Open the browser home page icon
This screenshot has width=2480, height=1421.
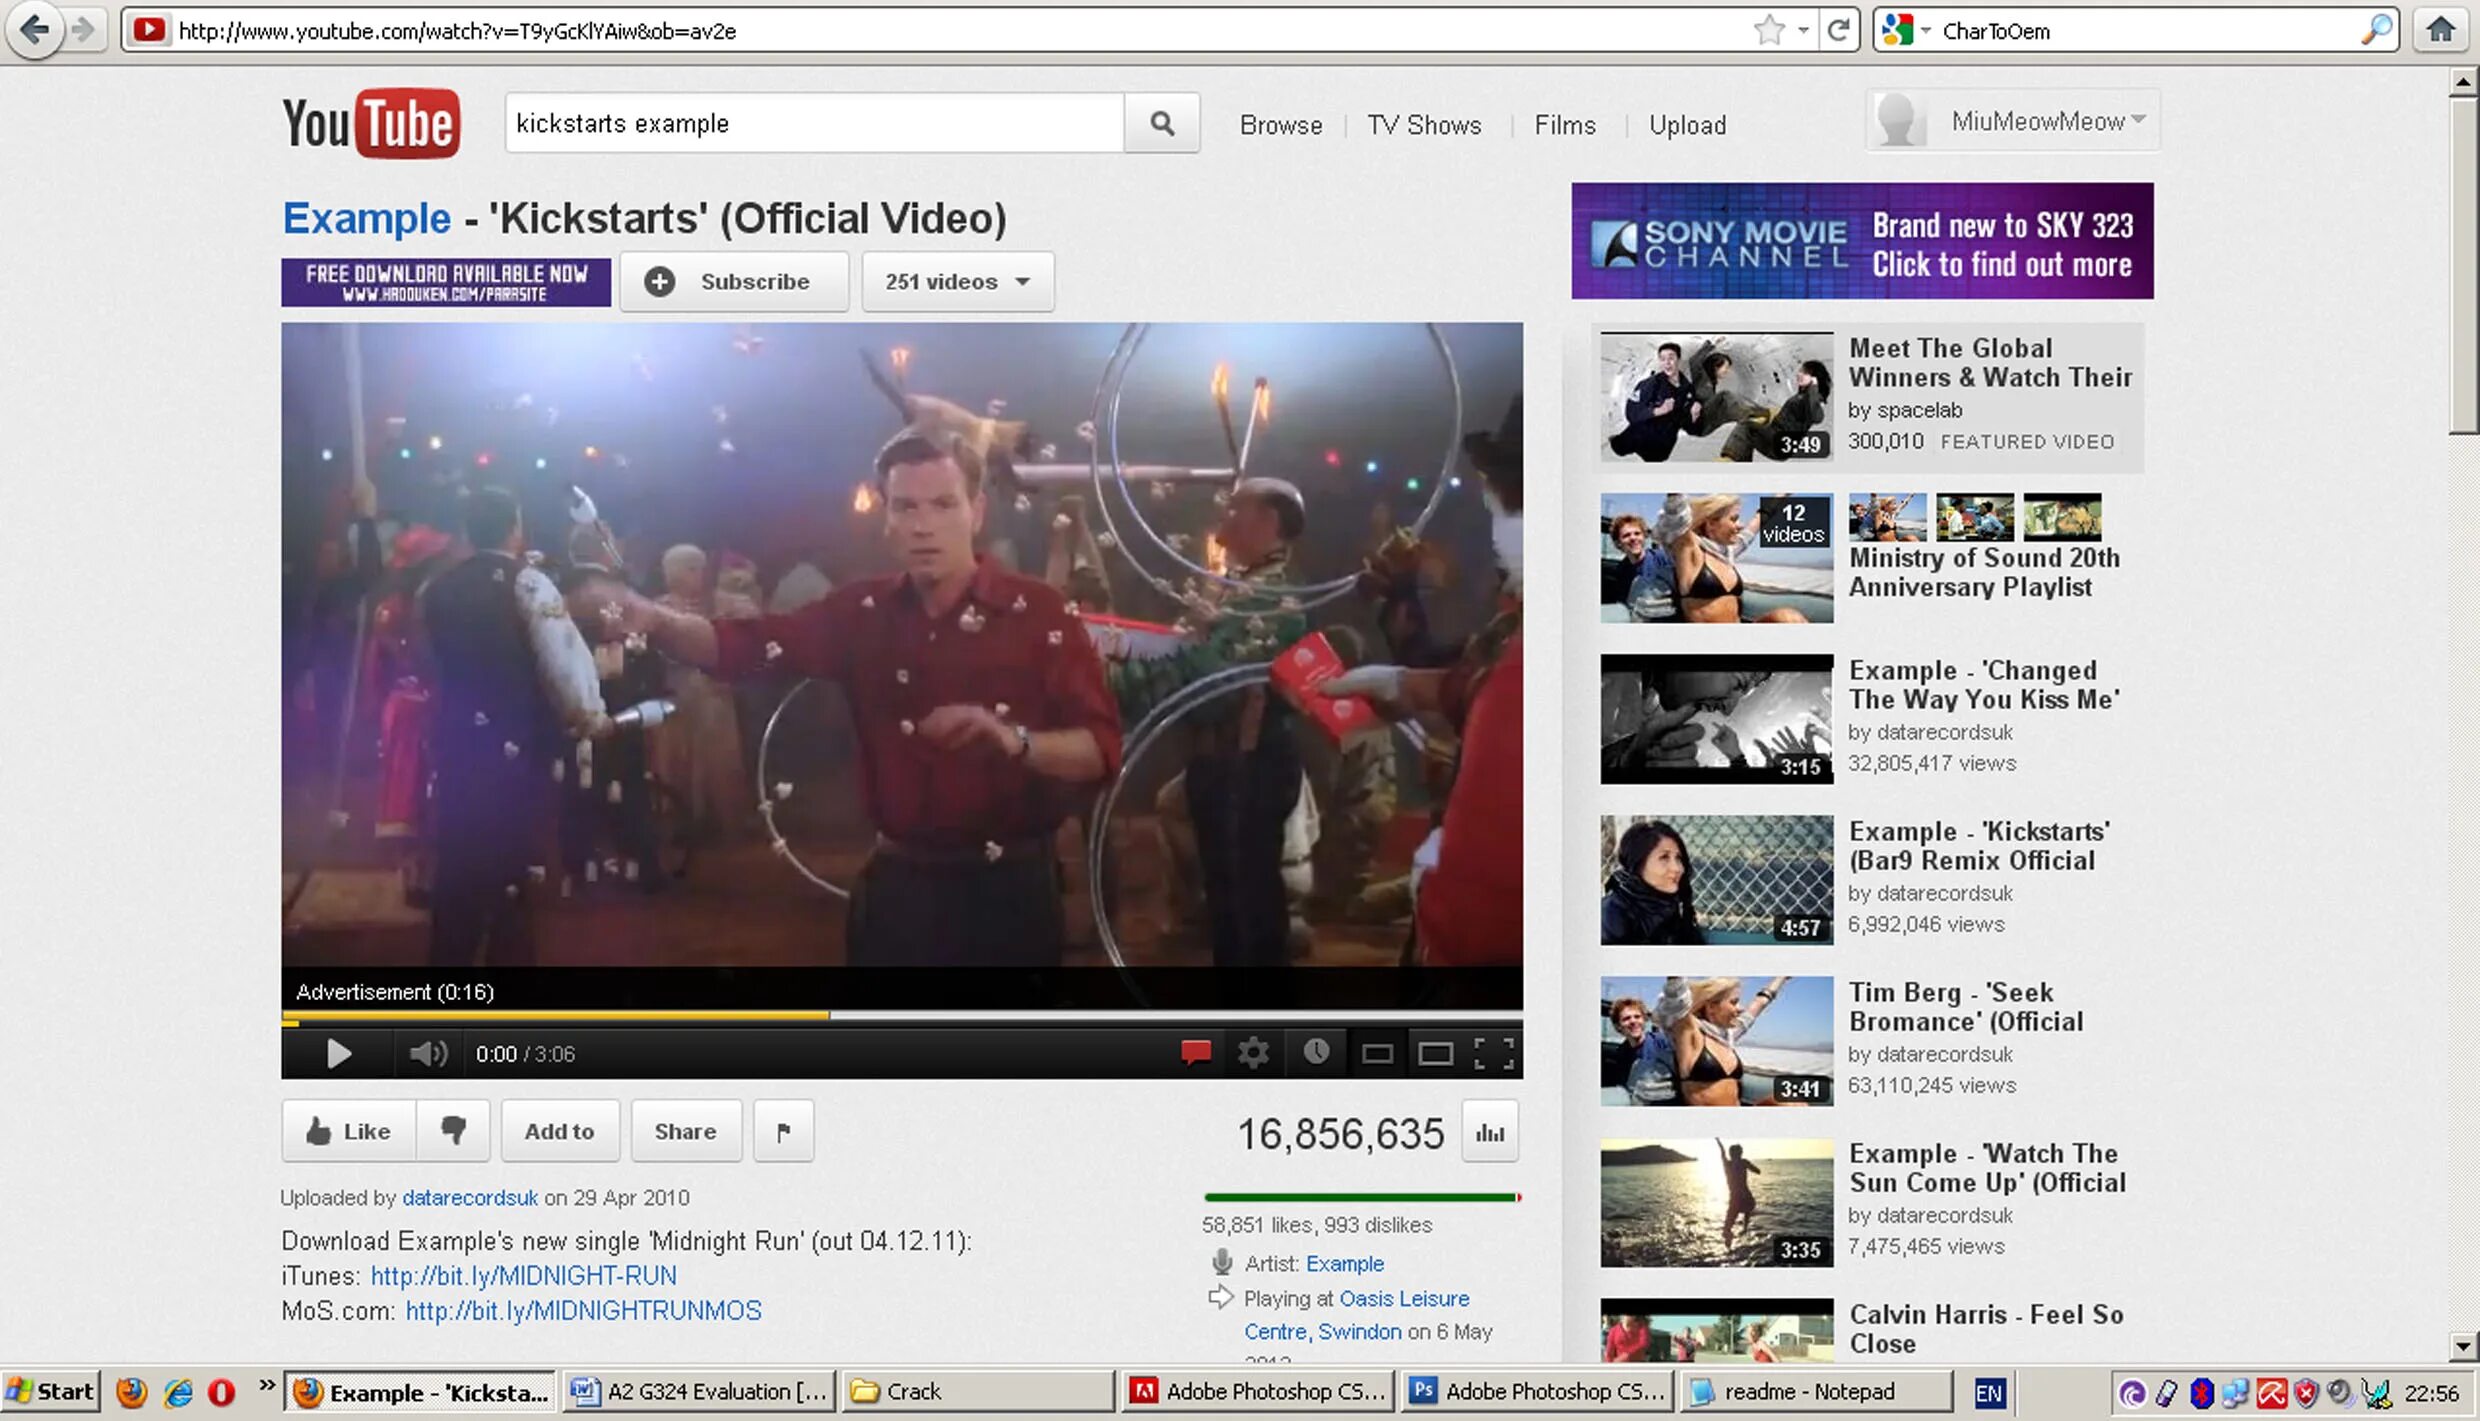point(2440,30)
